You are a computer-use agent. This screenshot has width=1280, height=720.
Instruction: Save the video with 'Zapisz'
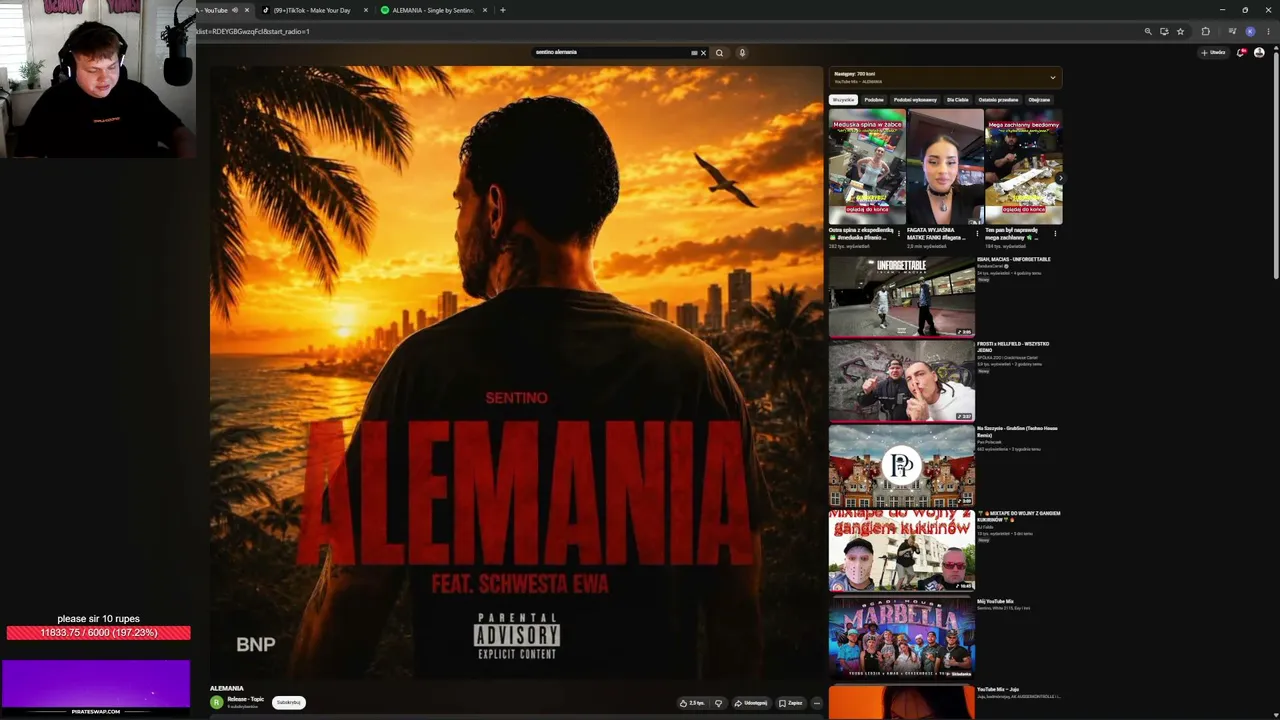(x=791, y=703)
